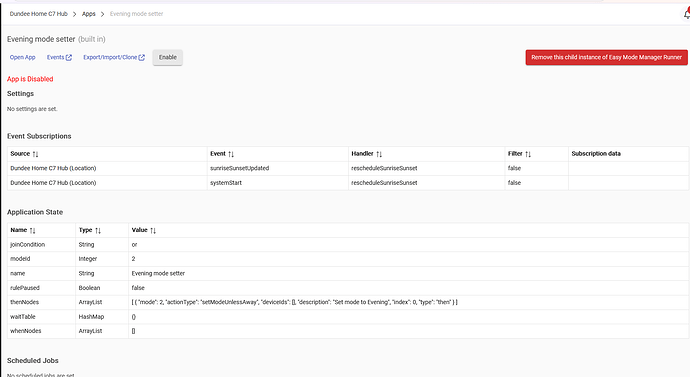
Task: Click Boolean type of rulePaused
Action: click(89, 288)
